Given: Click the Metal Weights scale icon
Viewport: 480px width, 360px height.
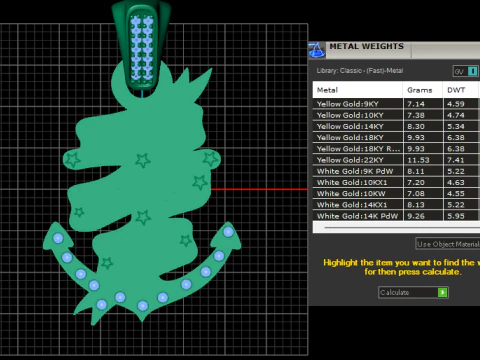Looking at the screenshot, I should pos(316,50).
